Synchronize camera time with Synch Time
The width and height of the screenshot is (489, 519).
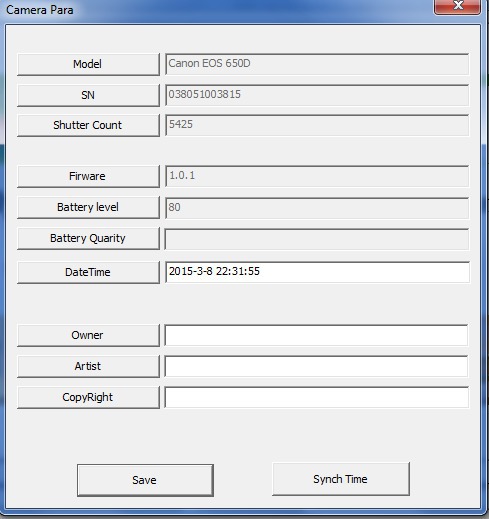341,479
